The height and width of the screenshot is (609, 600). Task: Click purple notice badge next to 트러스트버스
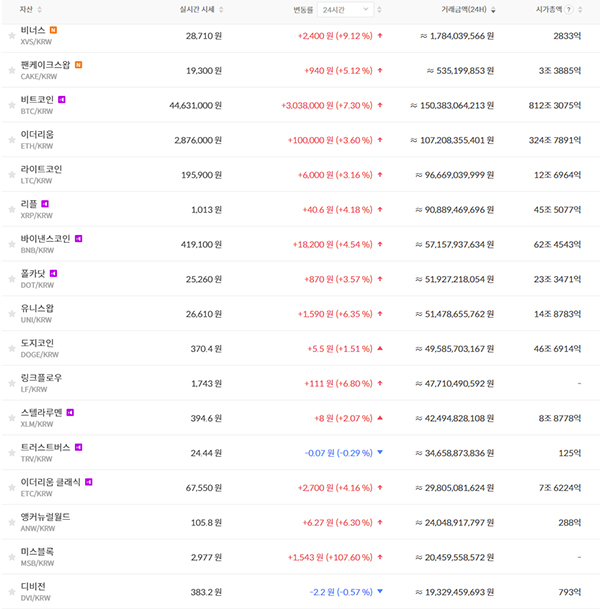[x=78, y=447]
